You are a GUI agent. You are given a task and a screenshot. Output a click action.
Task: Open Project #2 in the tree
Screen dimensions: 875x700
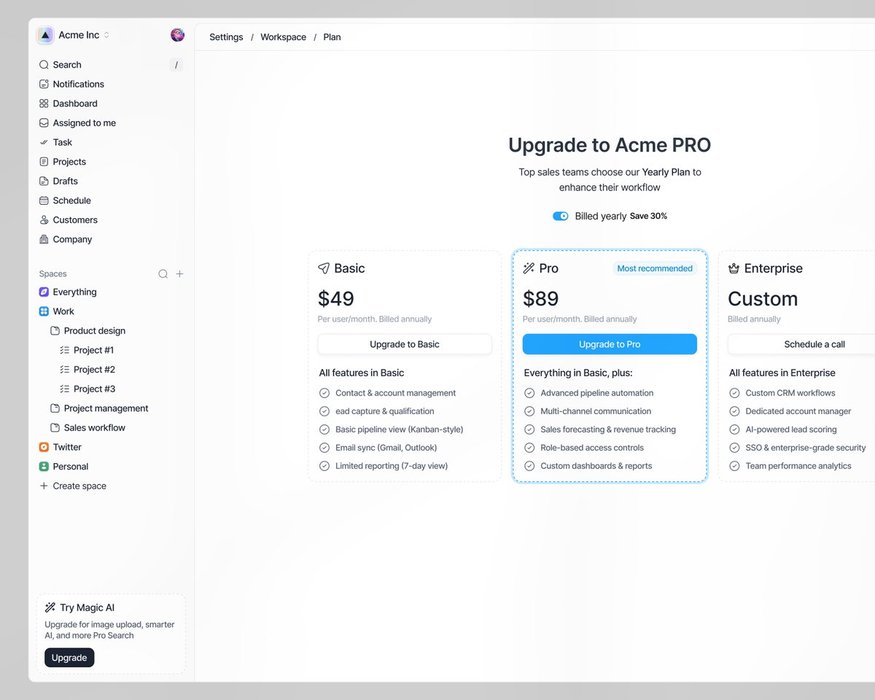(x=94, y=369)
